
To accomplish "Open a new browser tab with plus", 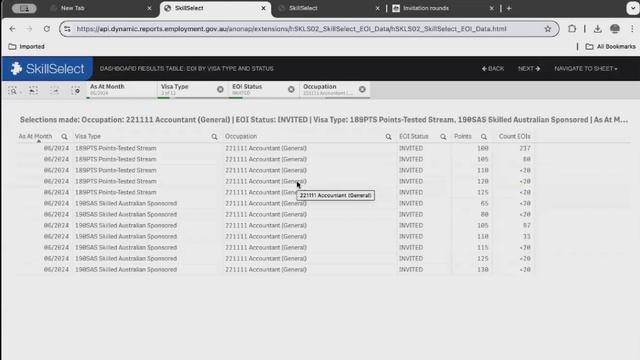I will pos(509,8).
